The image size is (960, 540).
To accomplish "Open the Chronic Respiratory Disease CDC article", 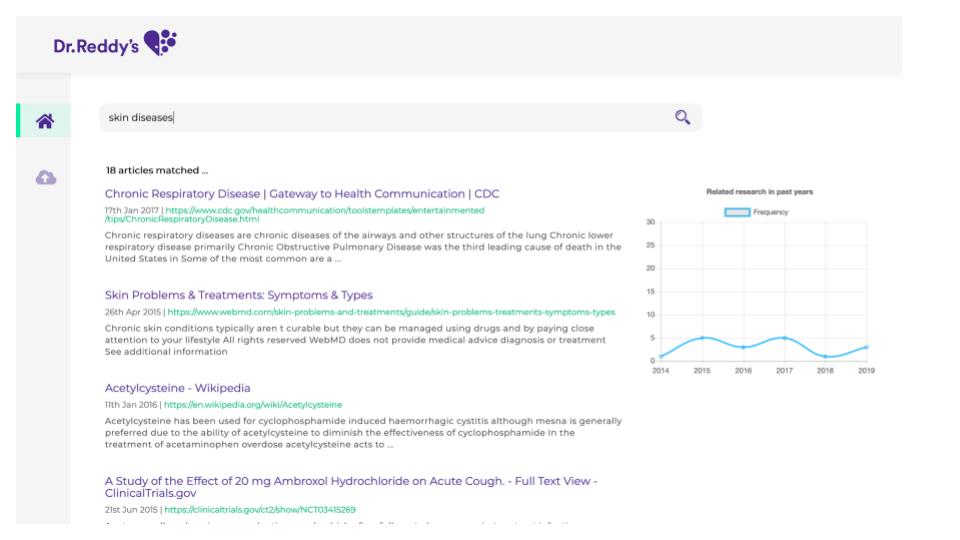I will click(302, 194).
